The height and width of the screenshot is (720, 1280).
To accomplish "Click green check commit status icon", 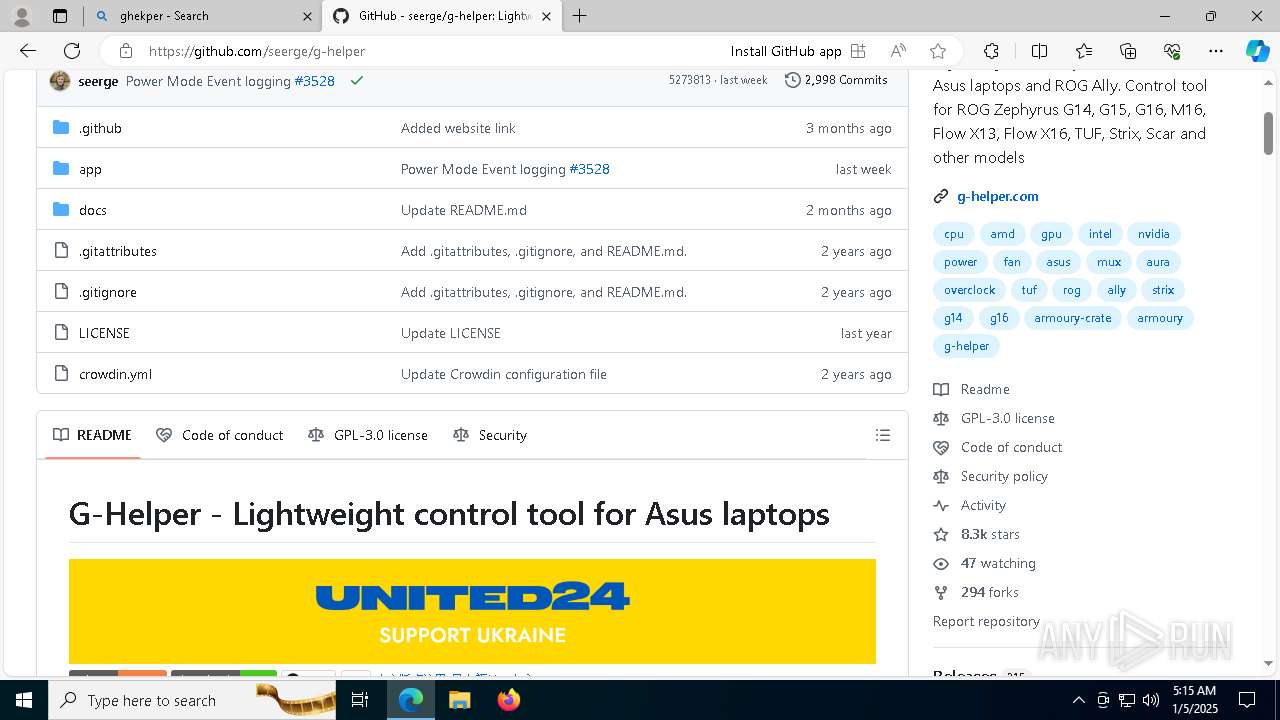I will click(356, 81).
